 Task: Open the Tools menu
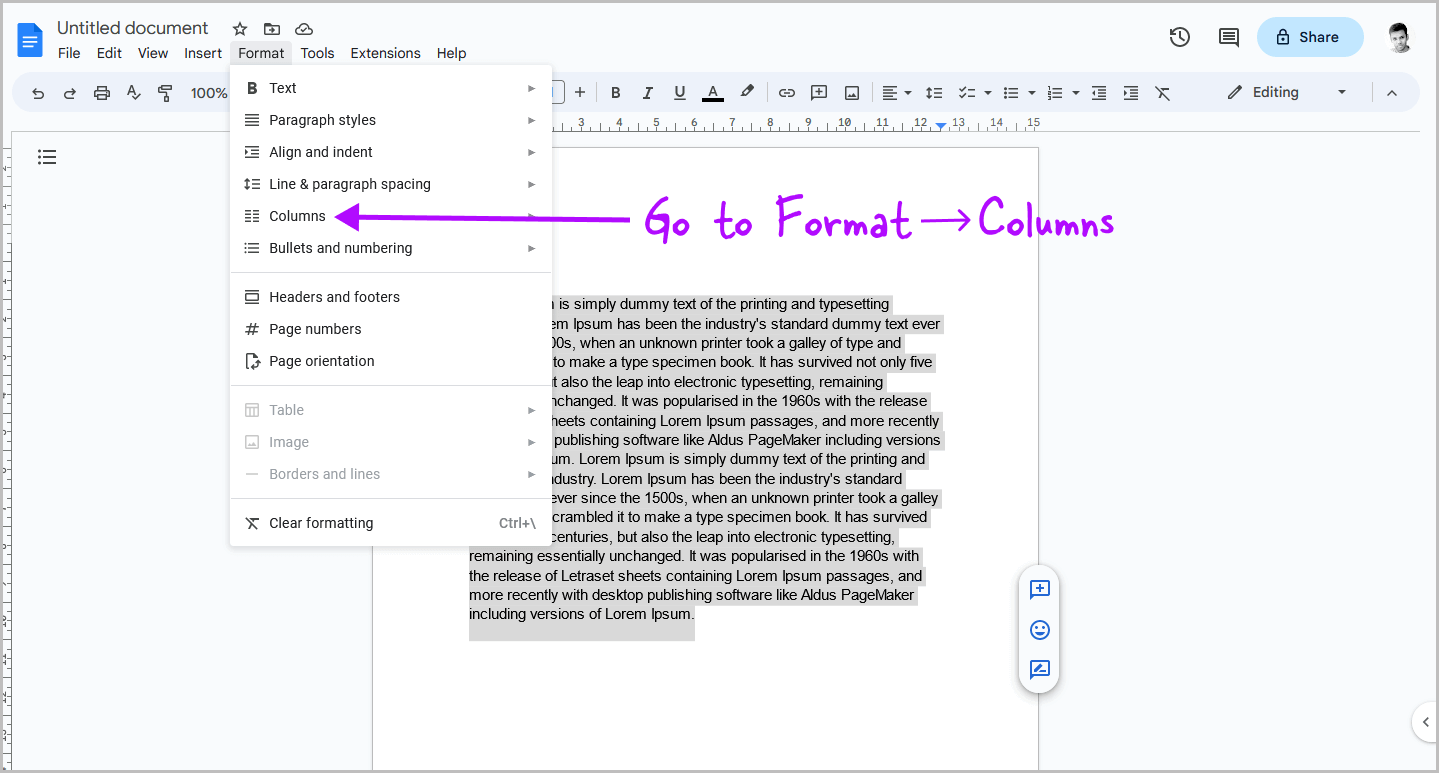click(317, 53)
